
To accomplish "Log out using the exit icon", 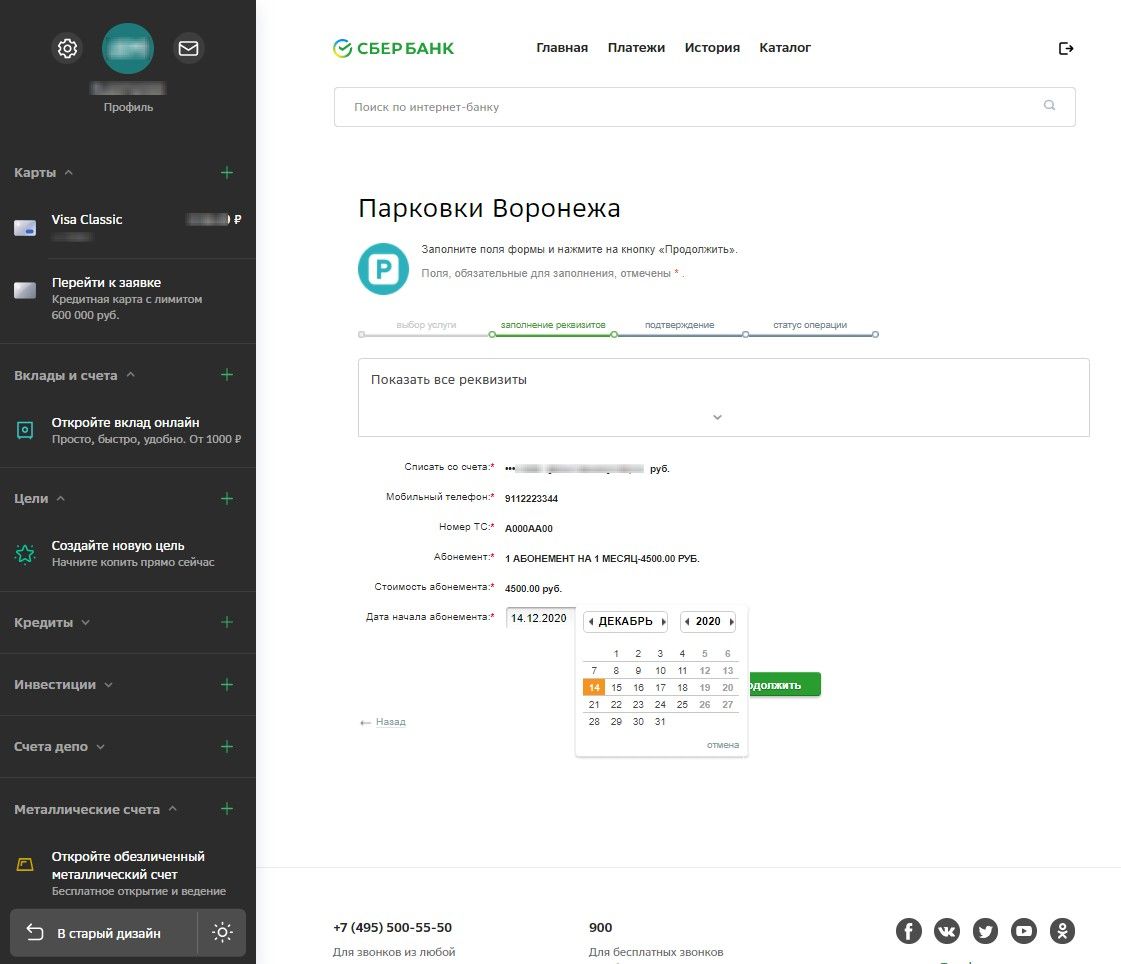I will pos(1066,49).
